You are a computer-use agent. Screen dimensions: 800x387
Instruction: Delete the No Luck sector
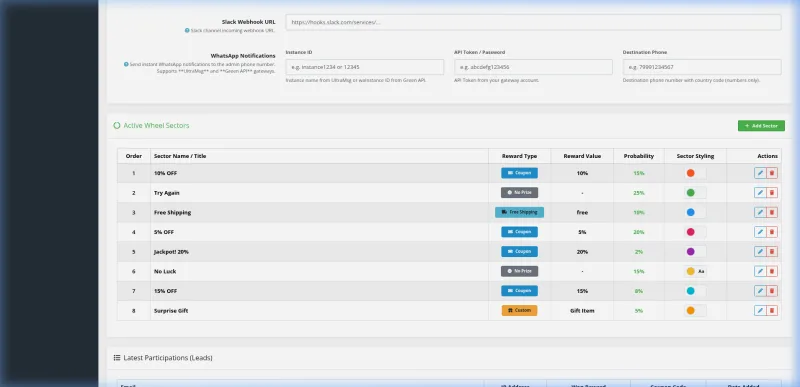[772, 271]
